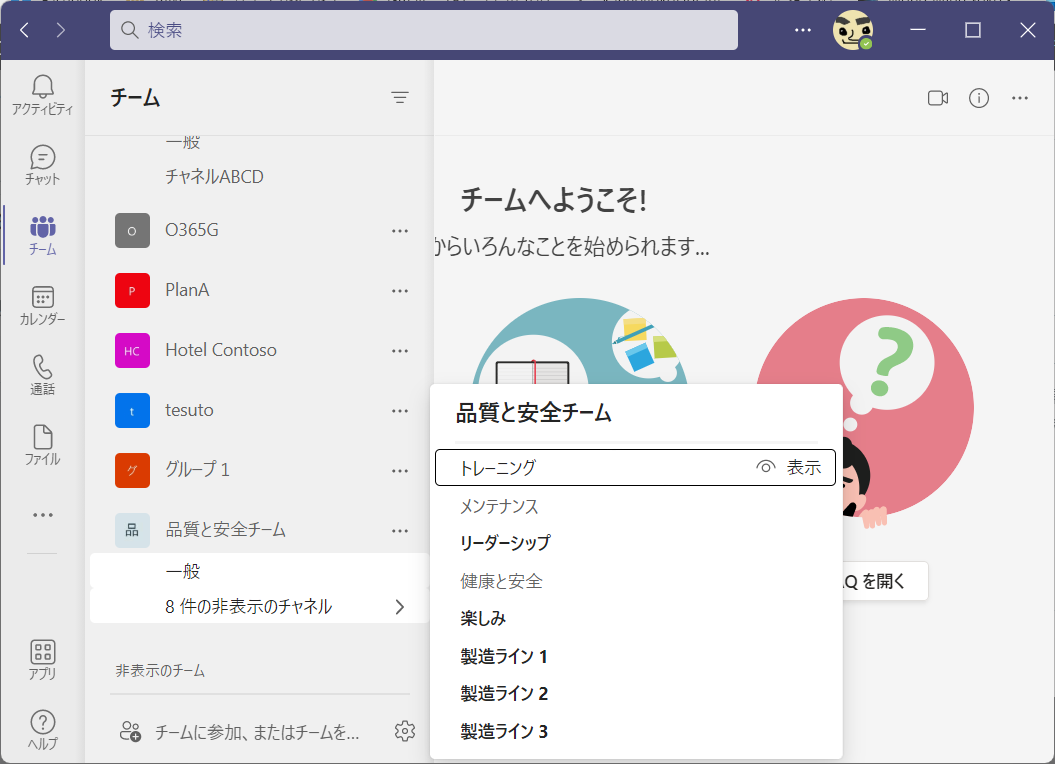This screenshot has height=764, width=1055.
Task: Start a video meeting with the camera icon
Action: pyautogui.click(x=938, y=98)
